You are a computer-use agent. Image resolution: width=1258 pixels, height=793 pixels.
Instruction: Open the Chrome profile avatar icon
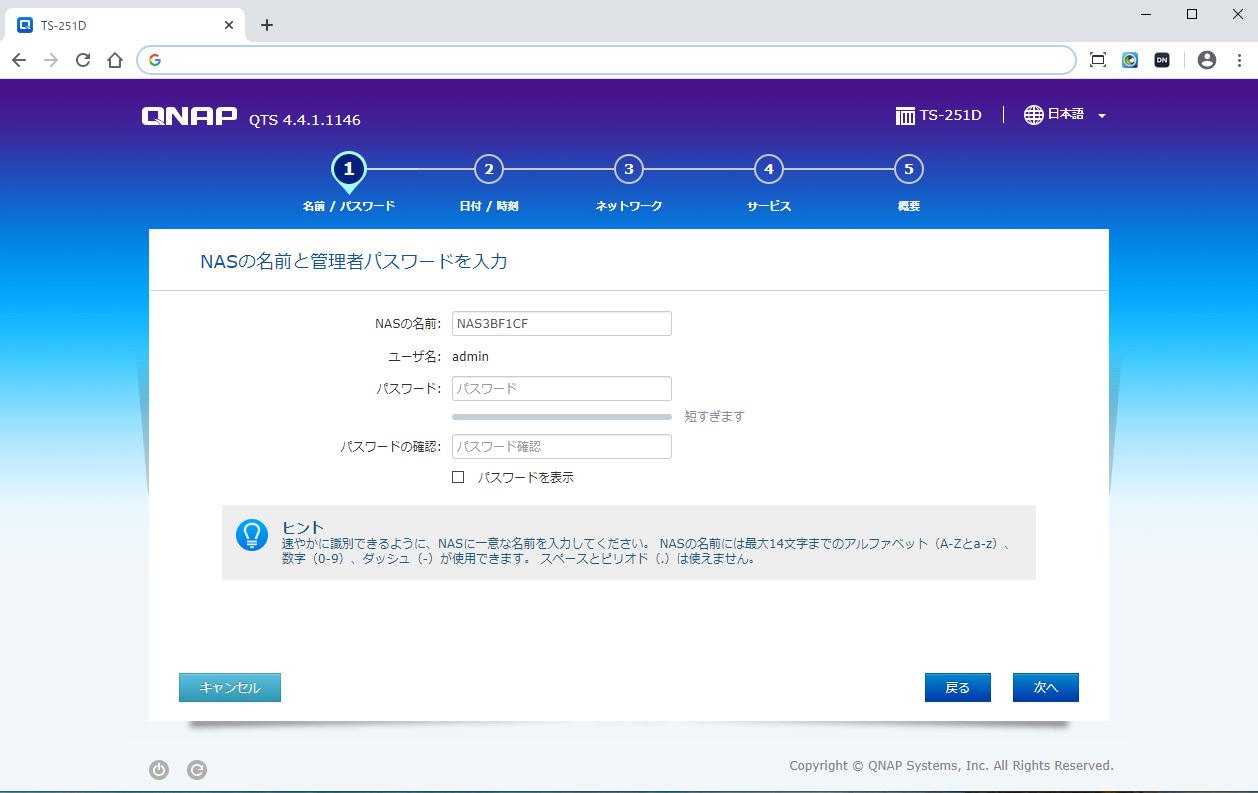1206,60
